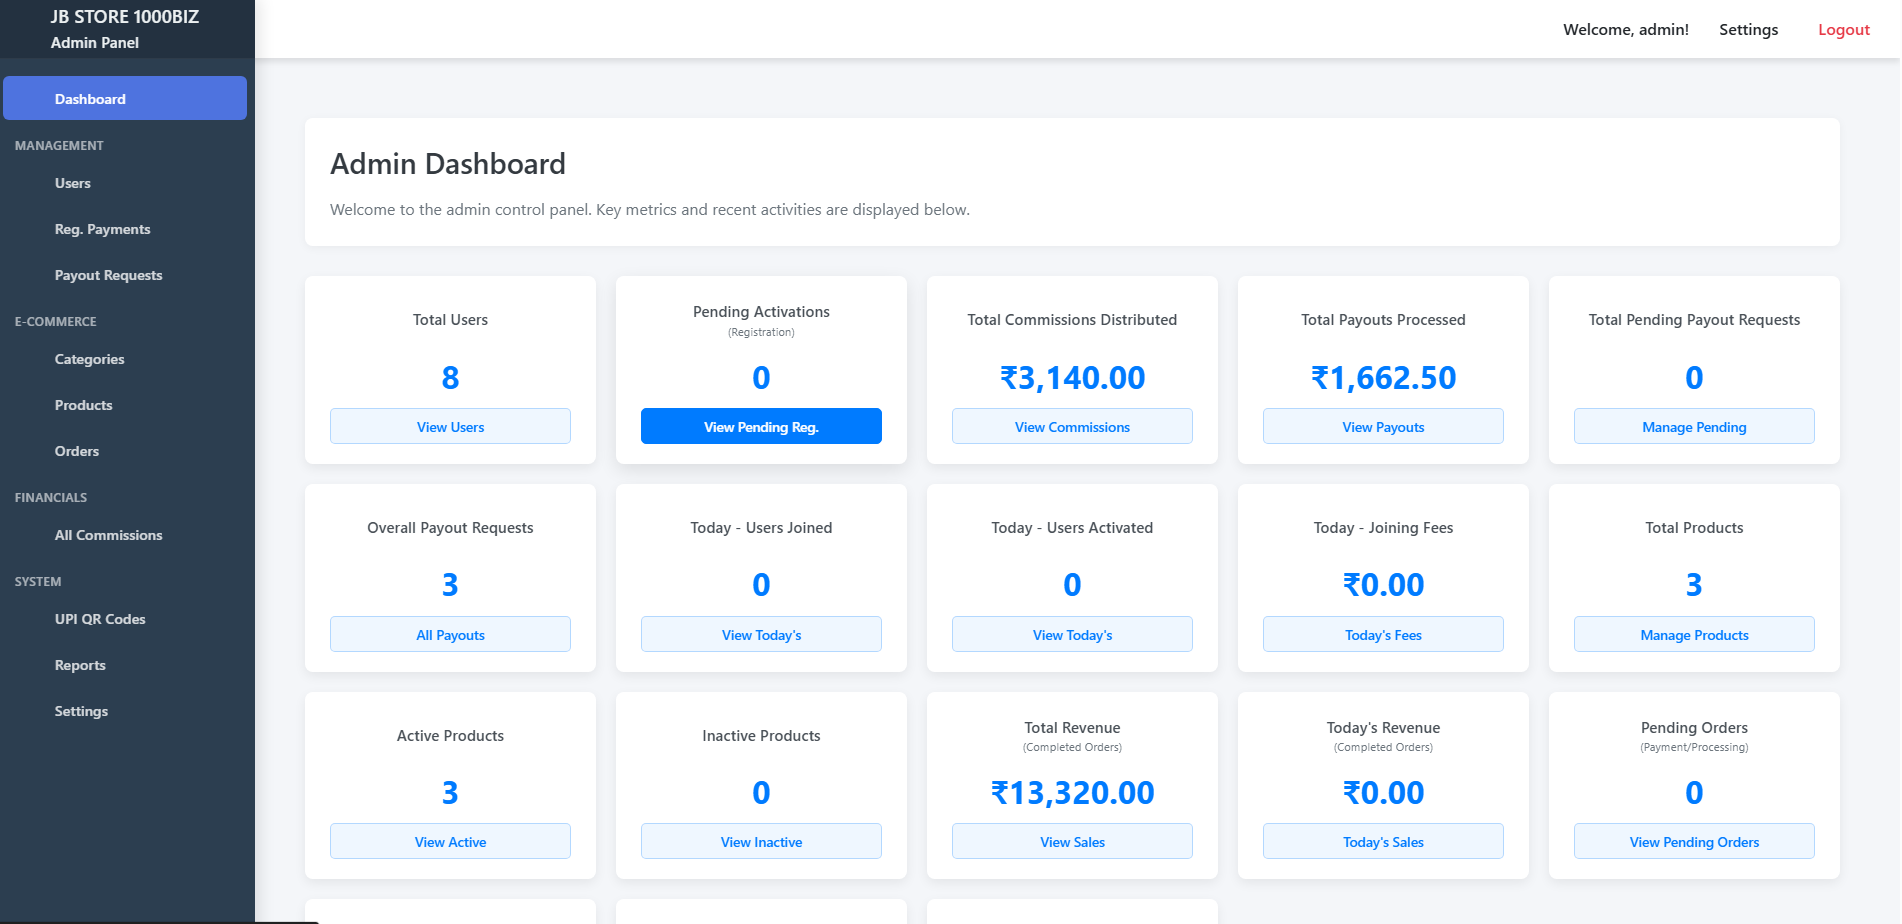Open View Sales under Total Revenue
The height and width of the screenshot is (924, 1902).
coord(1072,842)
